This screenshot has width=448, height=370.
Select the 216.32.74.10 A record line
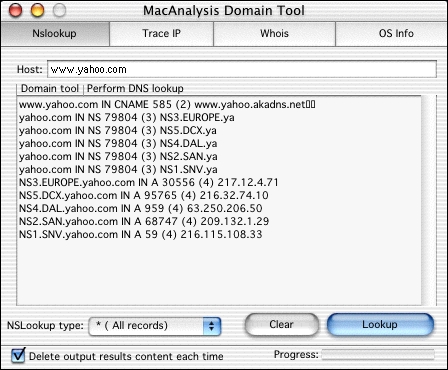coord(144,196)
